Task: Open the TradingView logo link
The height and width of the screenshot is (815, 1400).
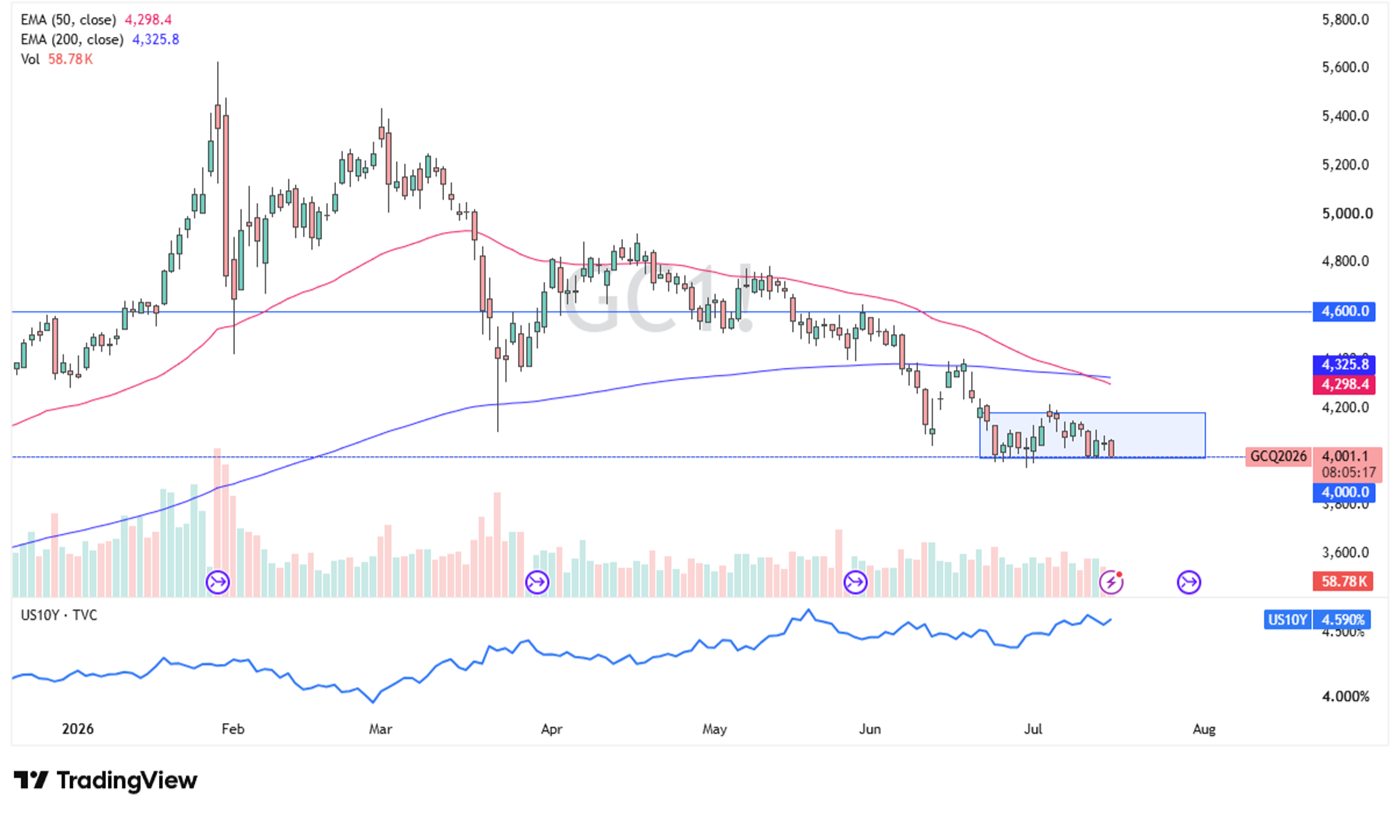Action: [x=106, y=781]
